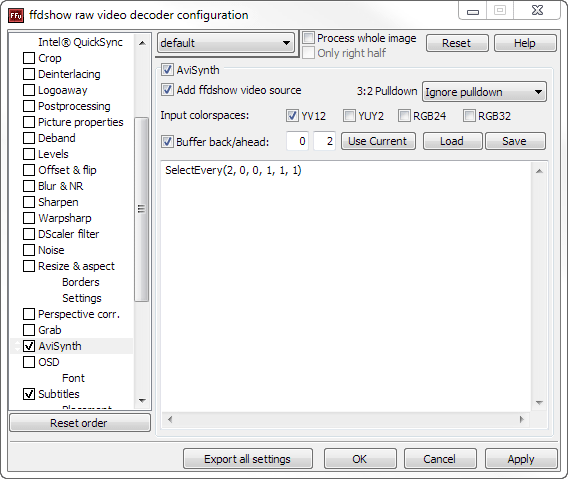
Task: Turn on the Postprocessing checkbox
Action: (29, 106)
